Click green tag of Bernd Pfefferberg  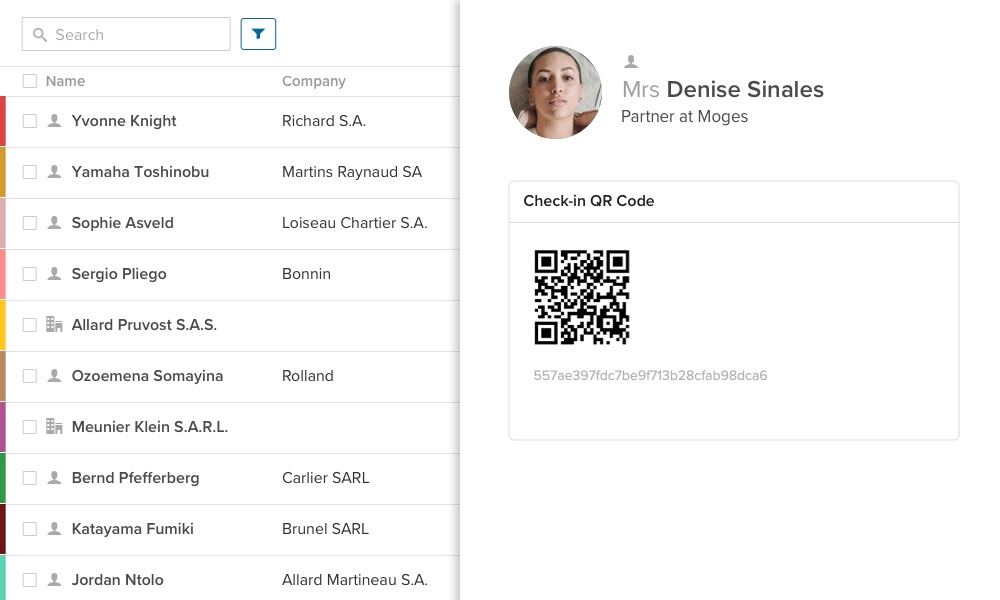click(3, 478)
